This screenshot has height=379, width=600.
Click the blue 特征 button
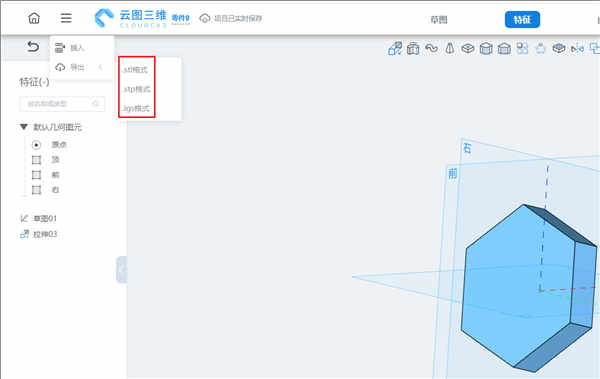[522, 20]
